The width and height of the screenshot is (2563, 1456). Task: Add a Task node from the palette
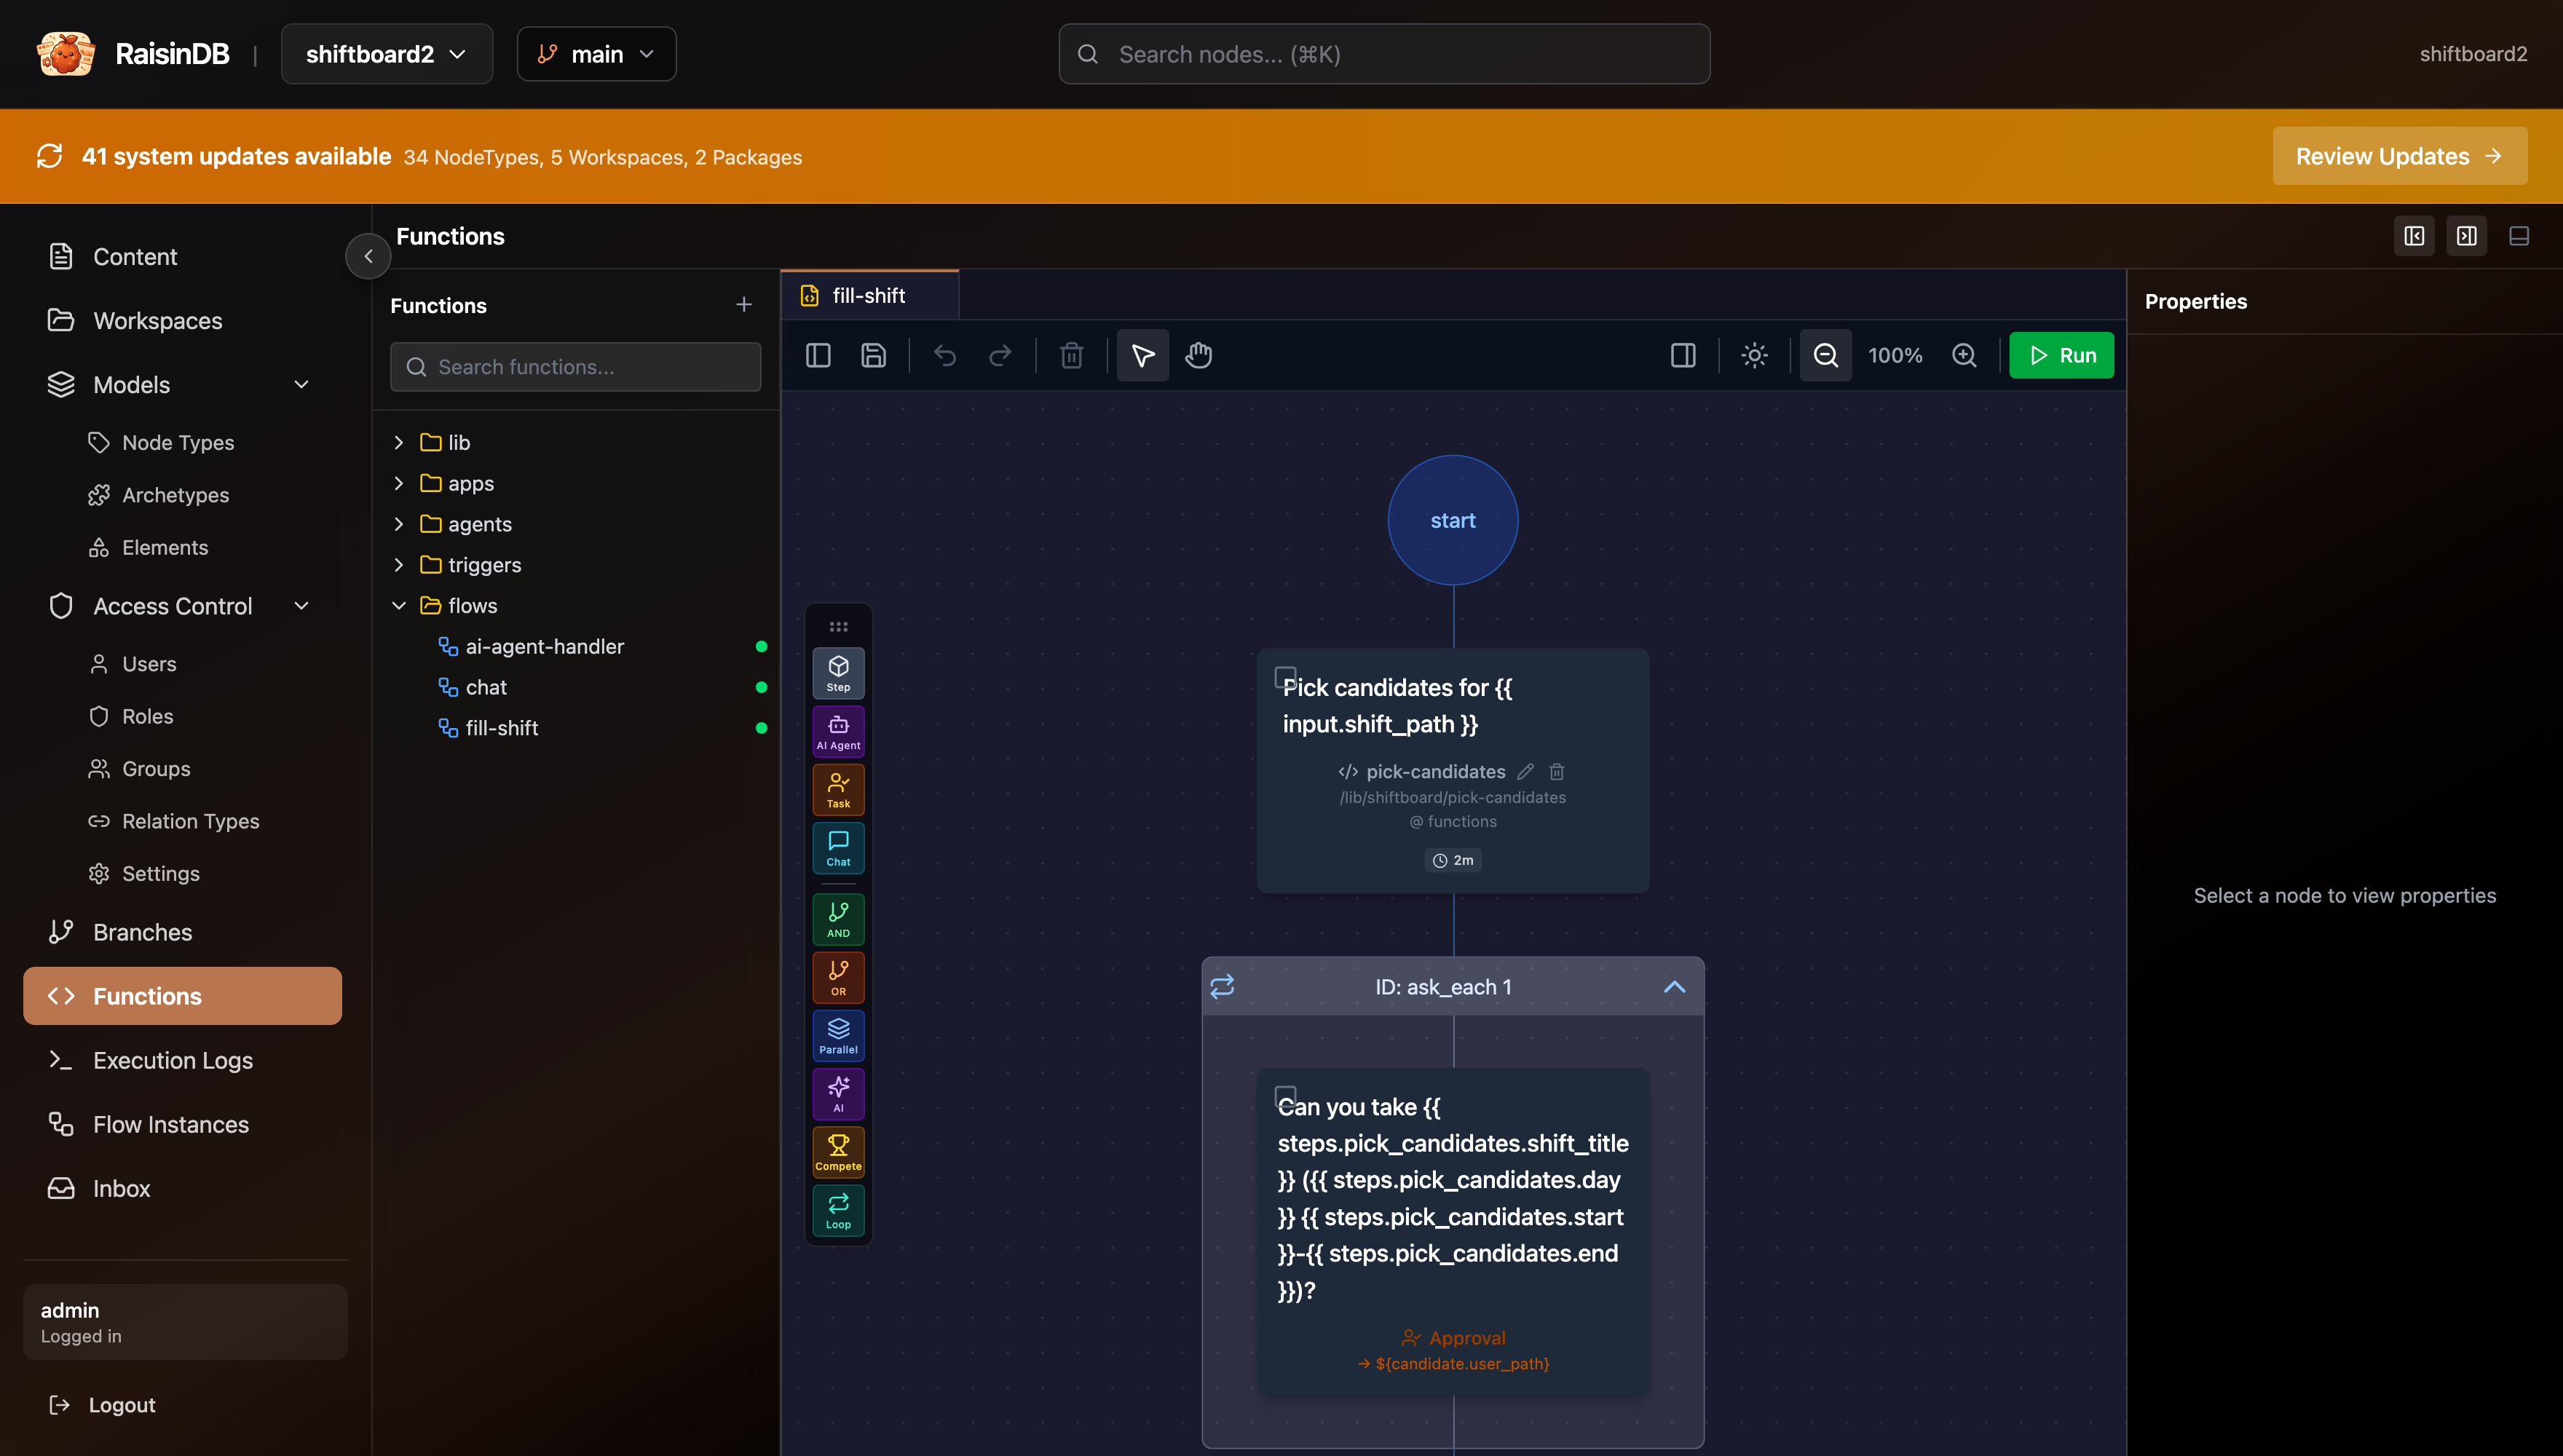[x=838, y=789]
